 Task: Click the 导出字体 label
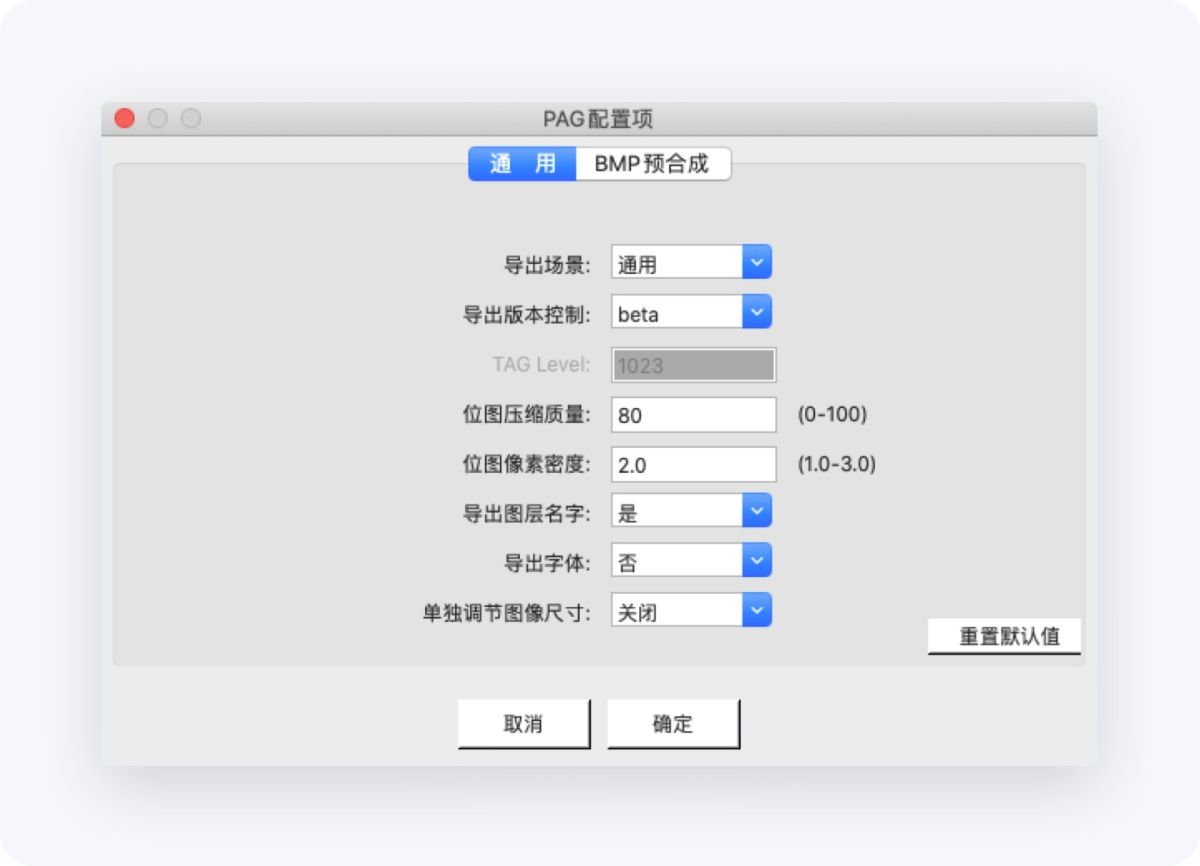[x=547, y=563]
